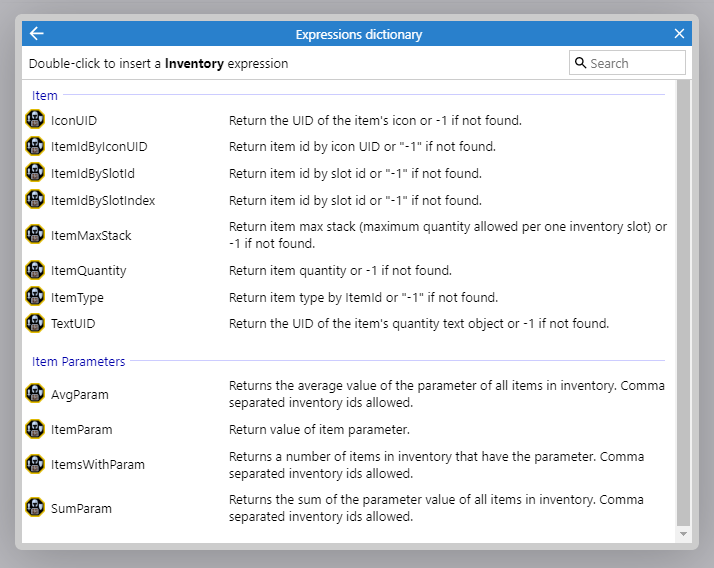The width and height of the screenshot is (714, 568).
Task: Click the icon beside IconUID expression
Action: (x=35, y=120)
